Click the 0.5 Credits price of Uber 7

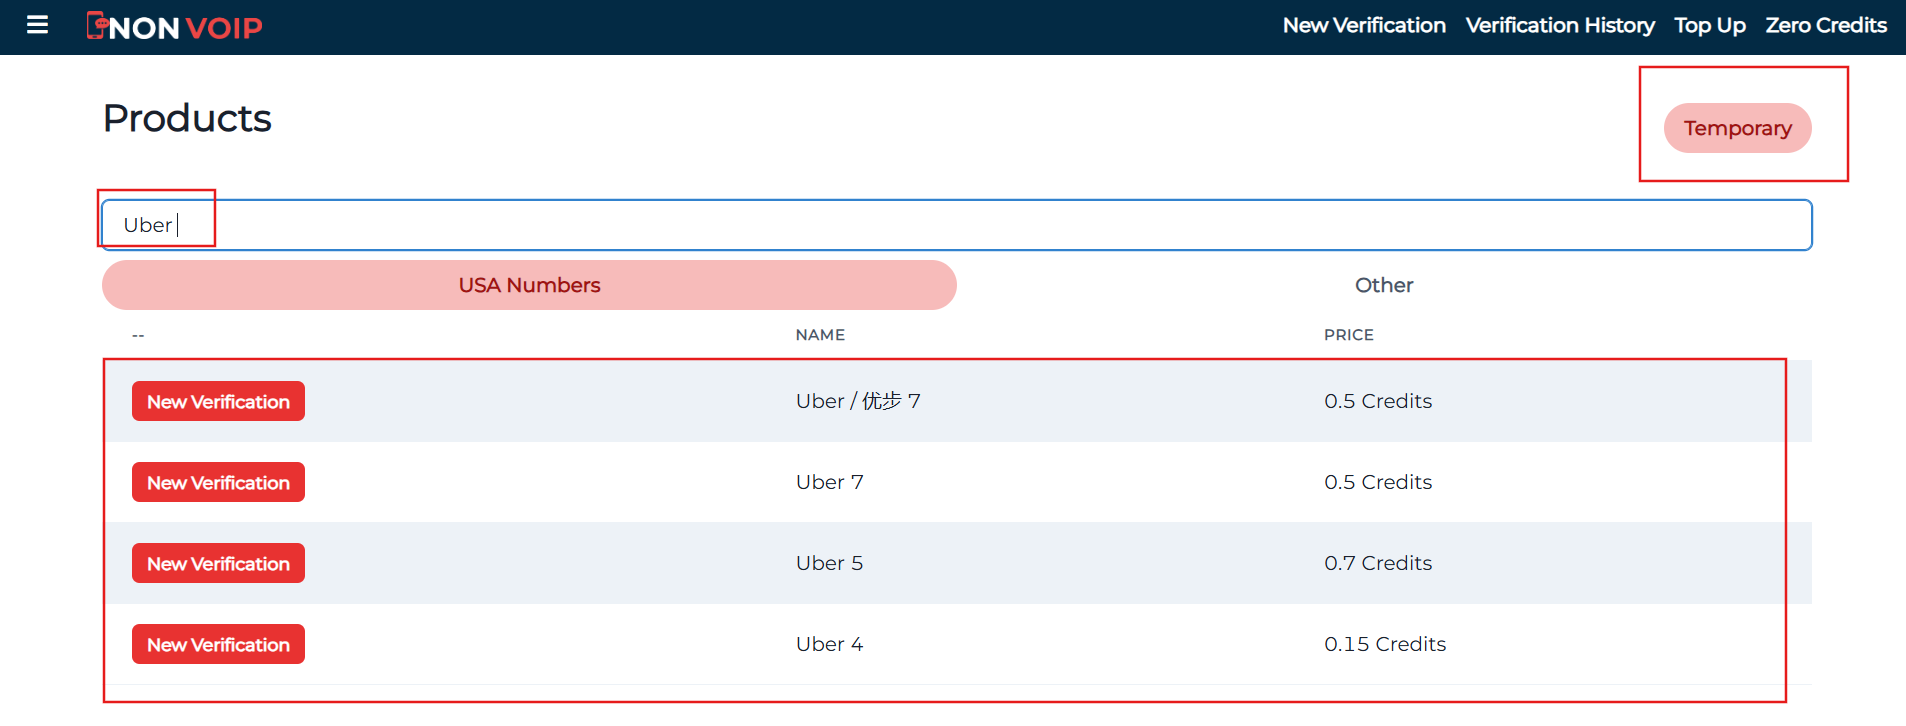tap(1378, 482)
